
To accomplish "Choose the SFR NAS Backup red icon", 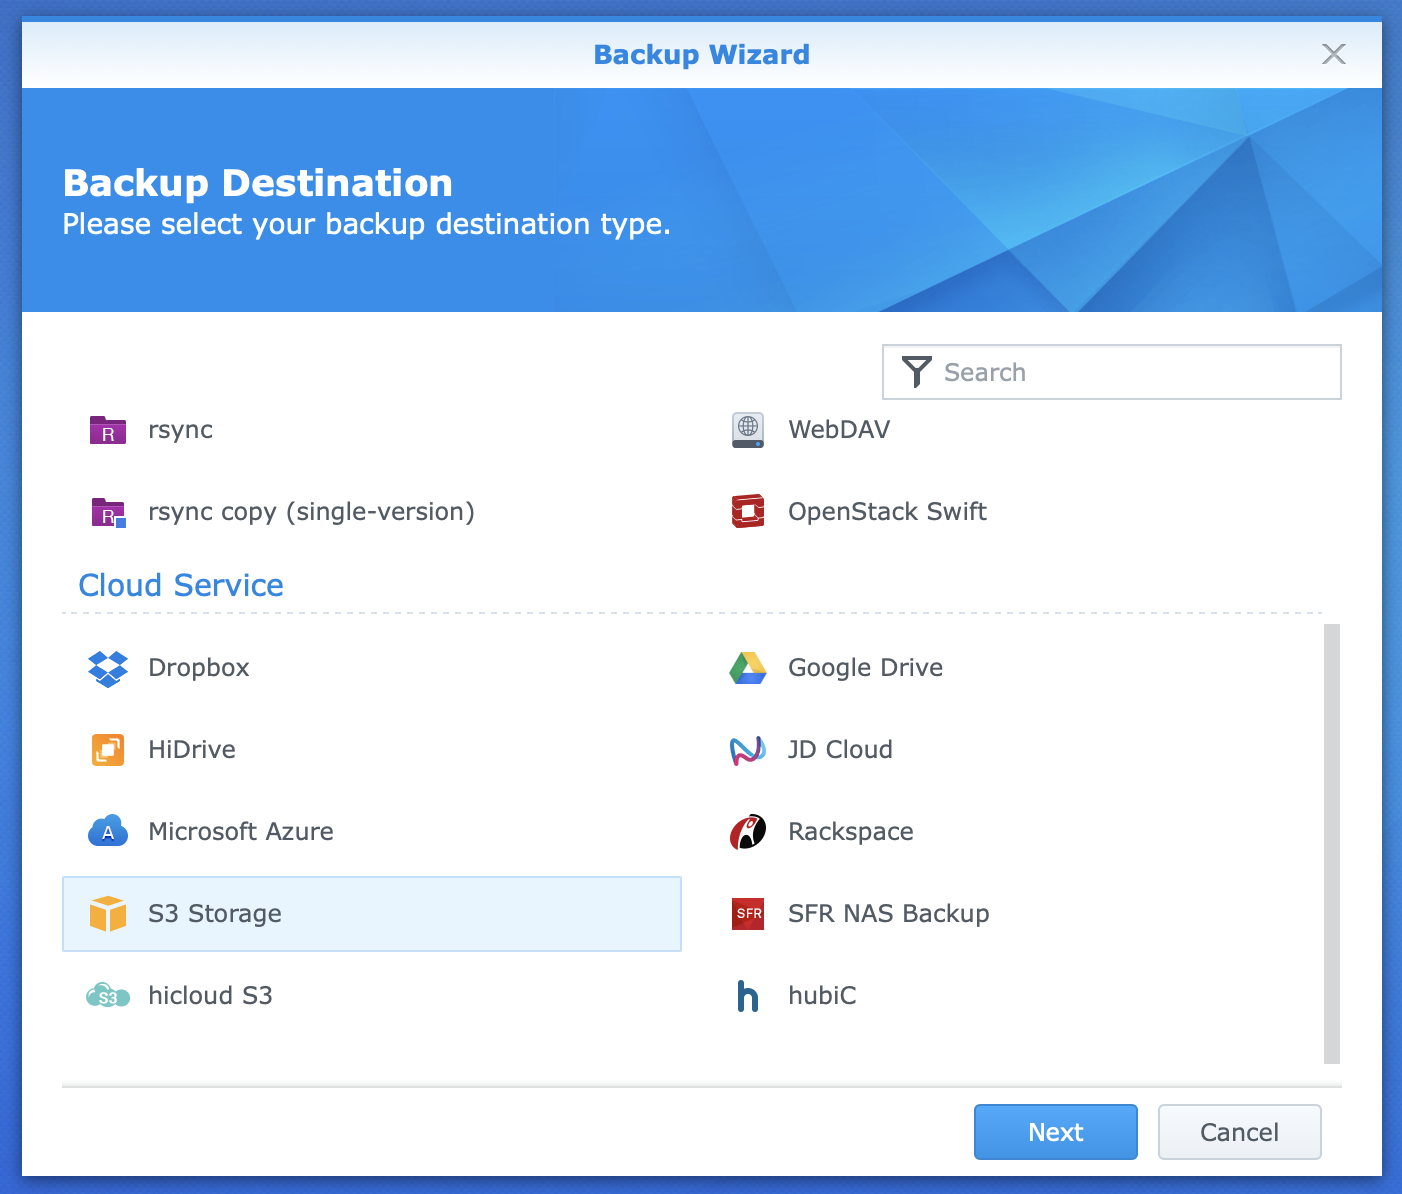I will (x=748, y=914).
